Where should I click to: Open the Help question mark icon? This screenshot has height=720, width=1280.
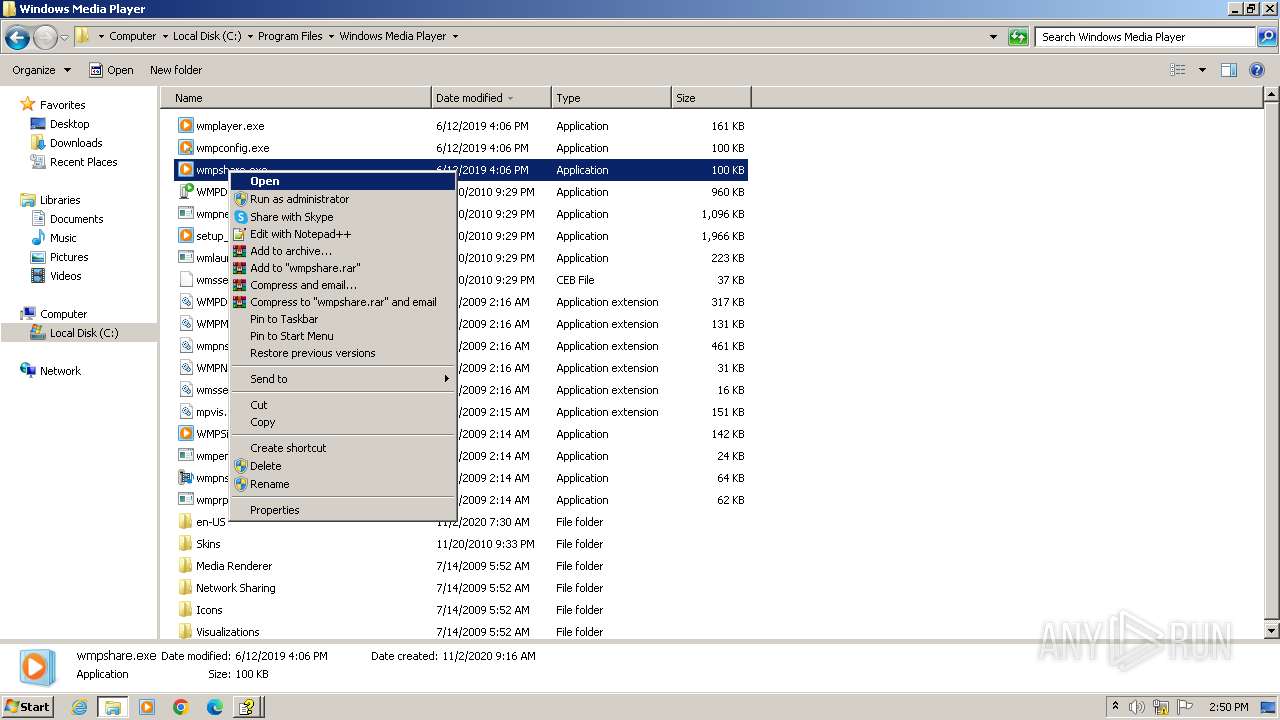coord(1257,70)
